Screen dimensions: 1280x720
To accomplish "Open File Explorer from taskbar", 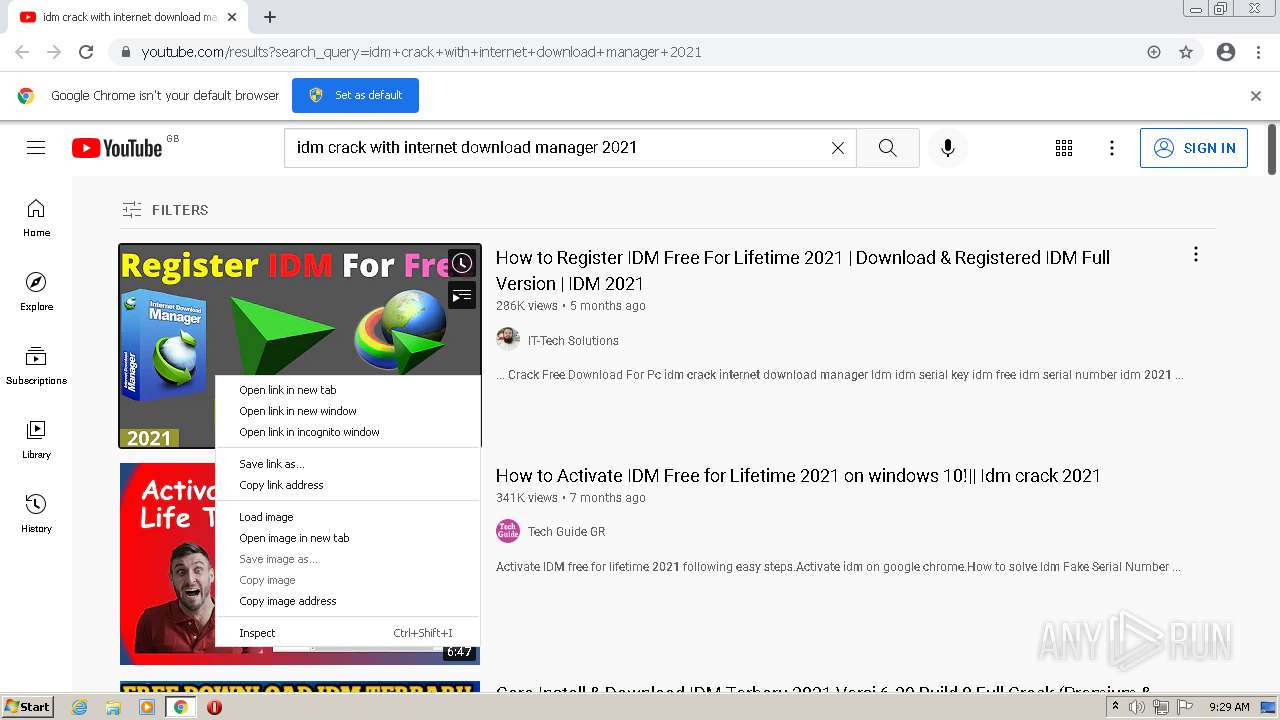I will click(113, 707).
